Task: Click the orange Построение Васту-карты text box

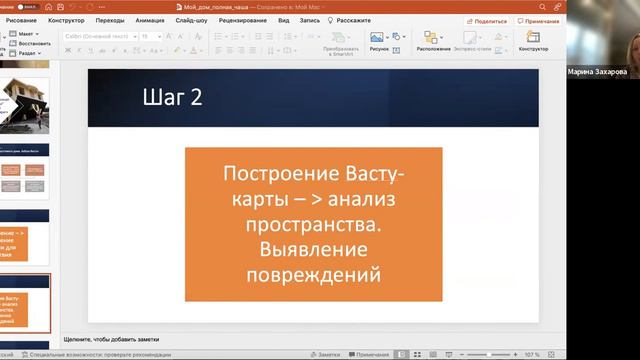Action: pos(313,224)
